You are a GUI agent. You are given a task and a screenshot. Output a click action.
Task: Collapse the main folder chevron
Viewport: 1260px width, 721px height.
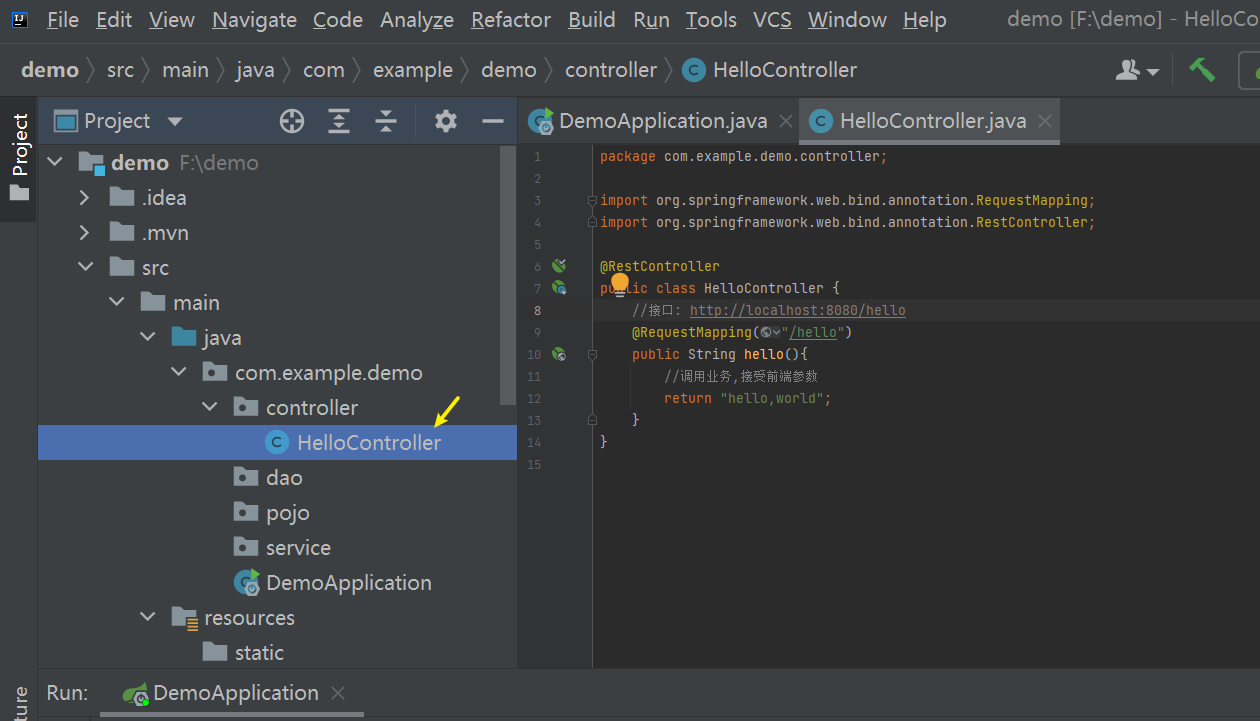click(117, 302)
